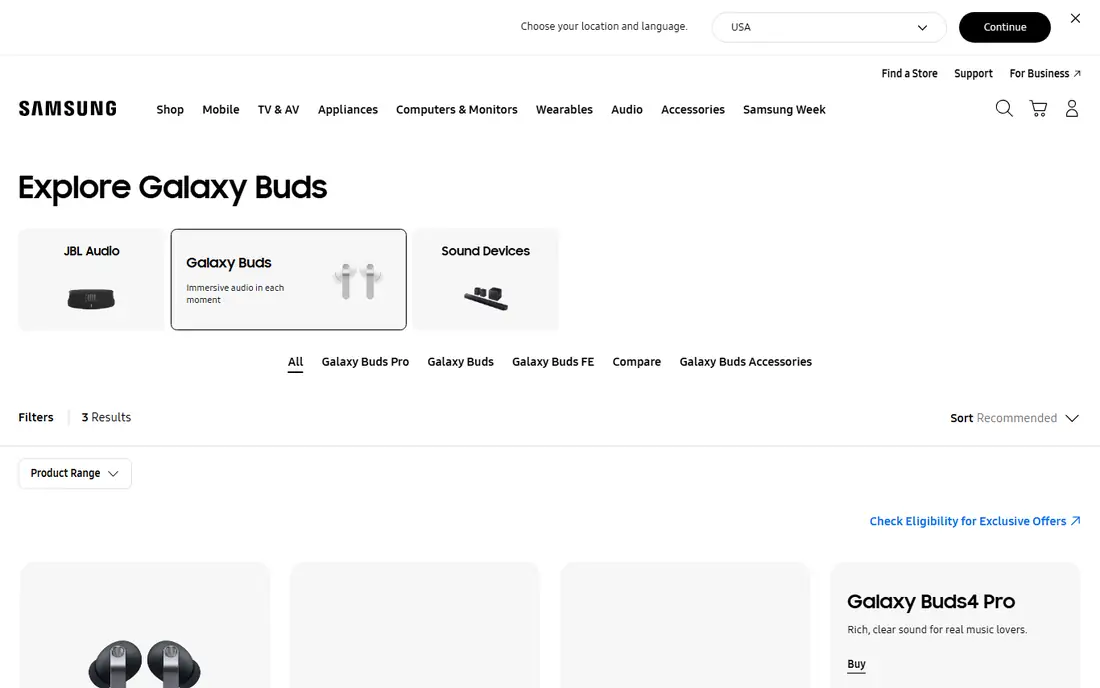The image size is (1100, 688).
Task: Select the All tab
Action: tap(295, 362)
